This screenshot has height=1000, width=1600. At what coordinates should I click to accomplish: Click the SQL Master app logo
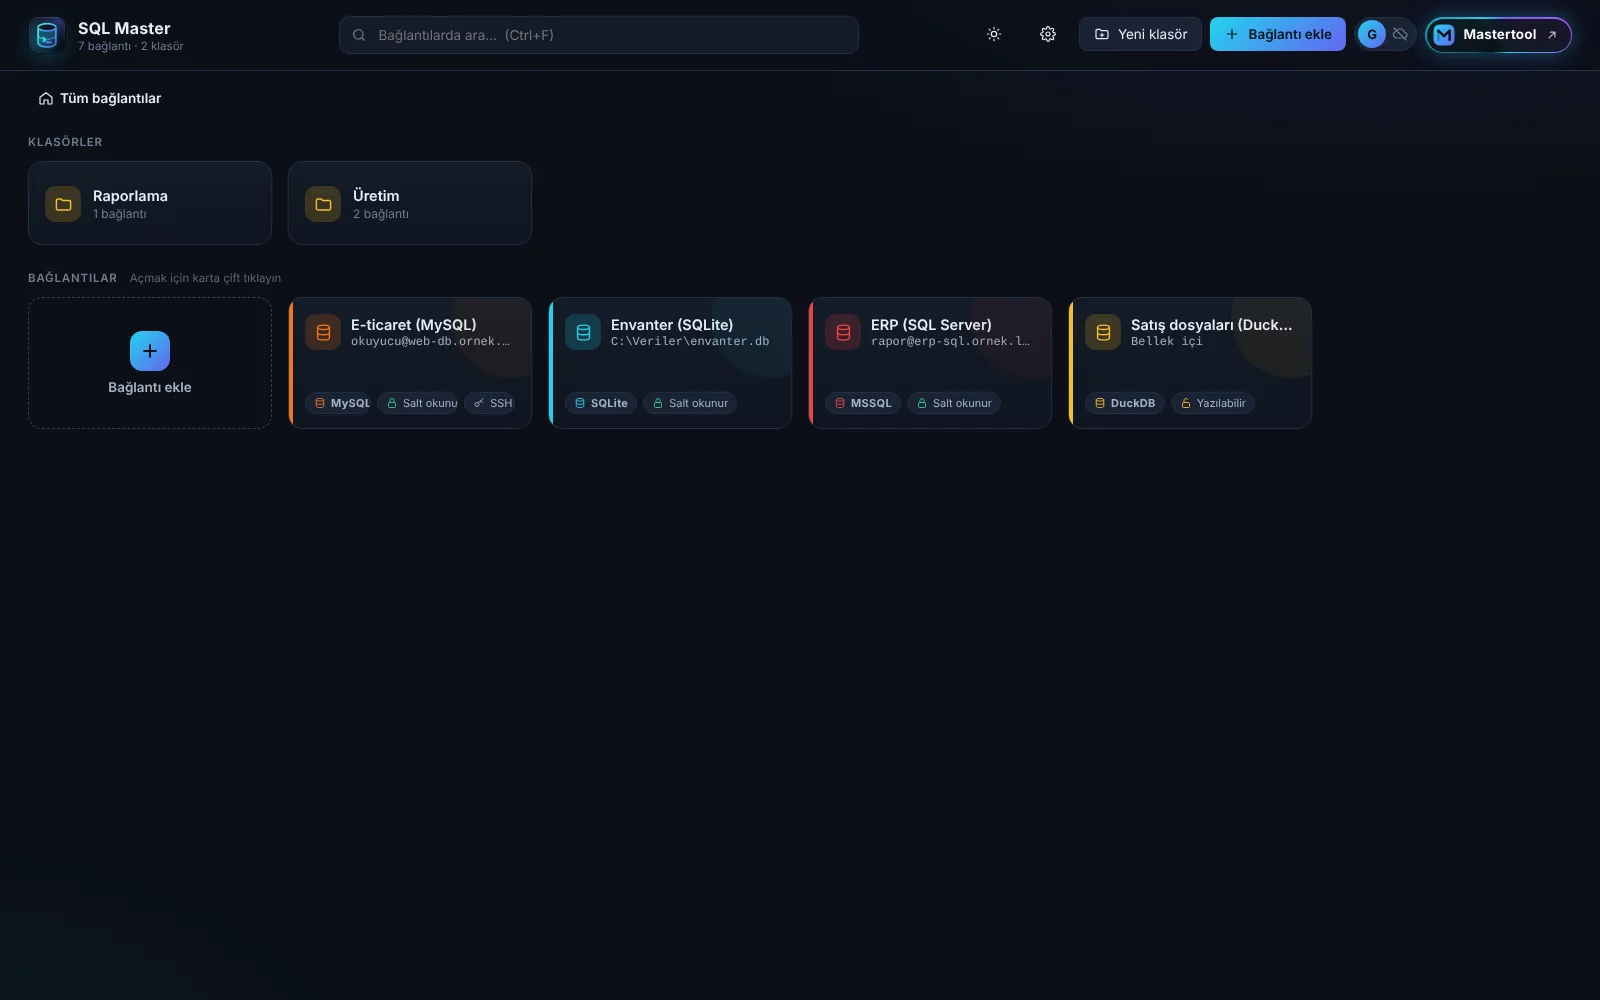click(x=47, y=35)
